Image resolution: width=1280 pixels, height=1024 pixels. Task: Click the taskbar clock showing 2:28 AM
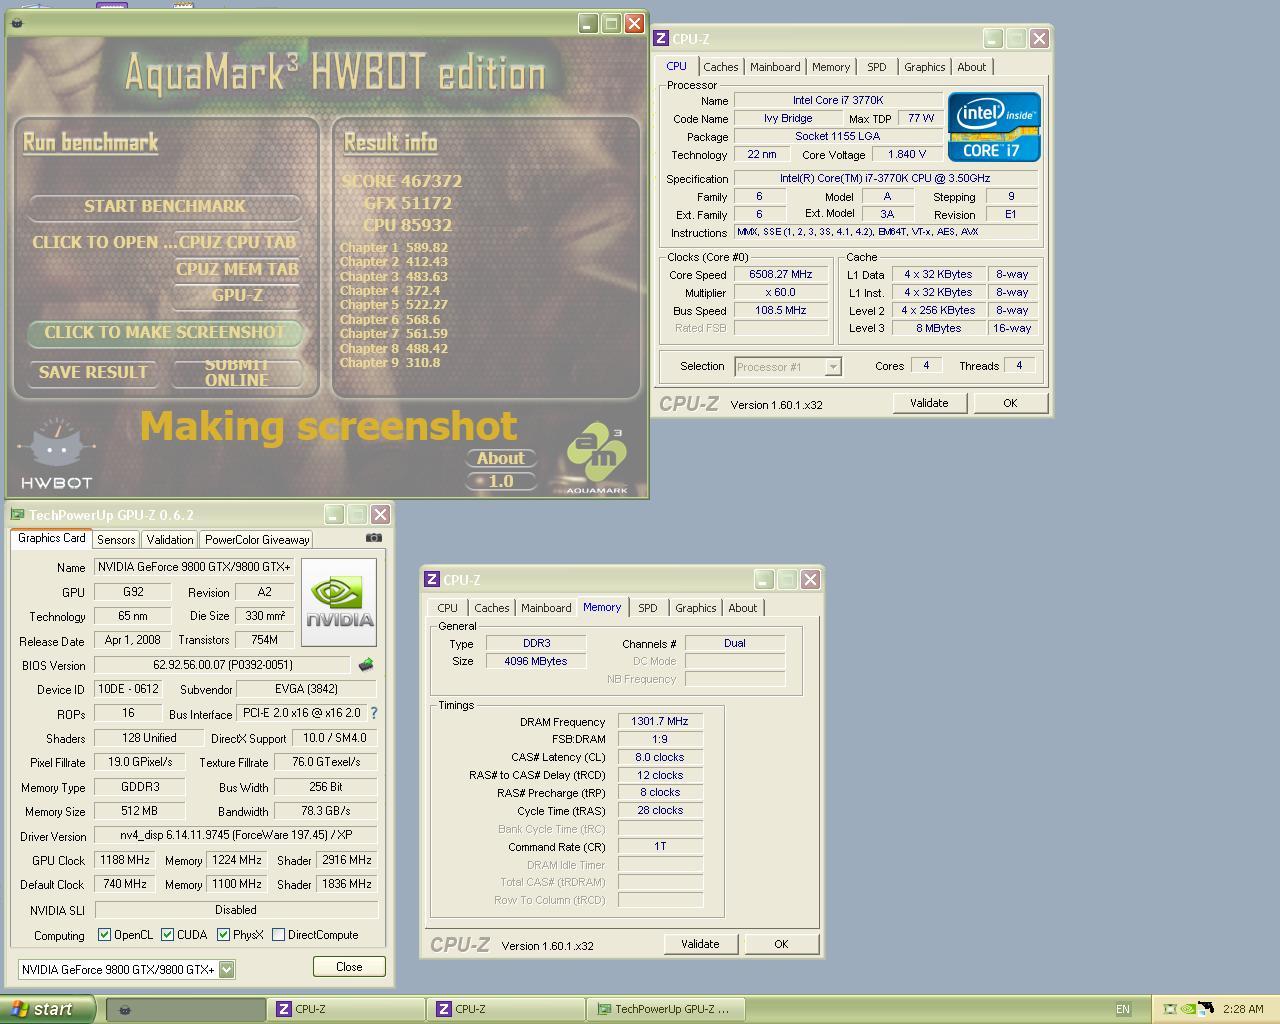coord(1243,1009)
